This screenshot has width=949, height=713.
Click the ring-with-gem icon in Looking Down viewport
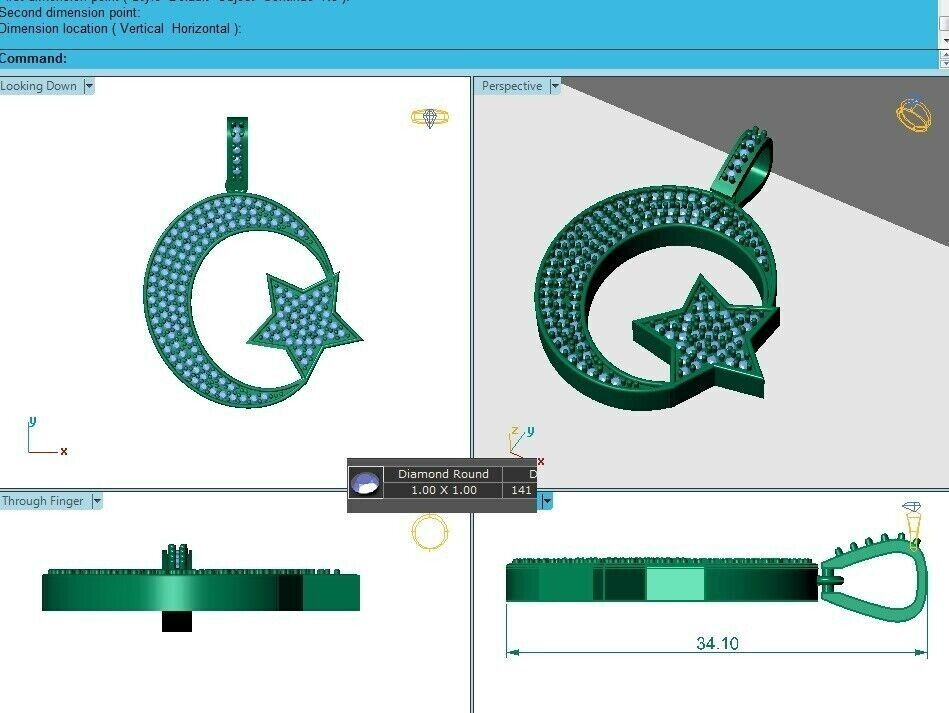[430, 117]
